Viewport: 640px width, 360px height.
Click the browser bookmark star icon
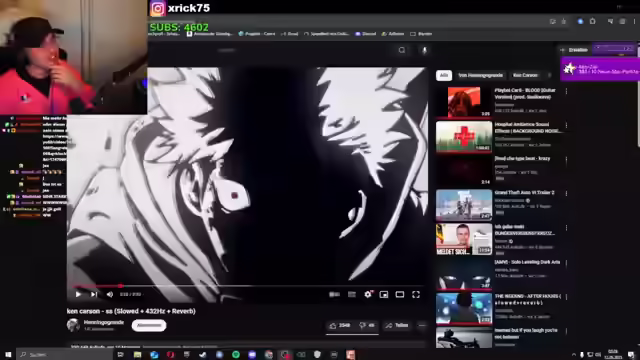564,21
